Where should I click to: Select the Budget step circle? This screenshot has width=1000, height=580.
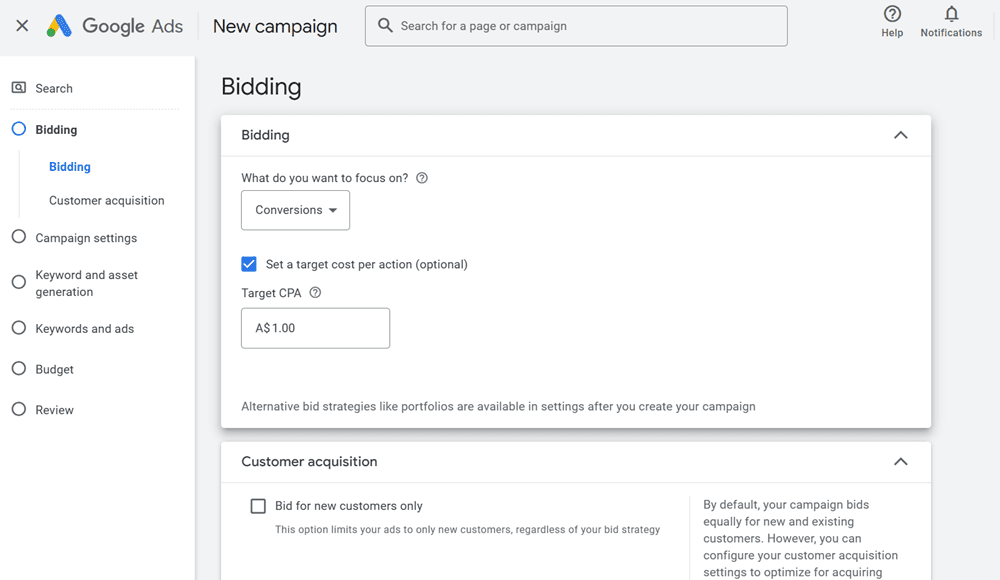(x=18, y=369)
